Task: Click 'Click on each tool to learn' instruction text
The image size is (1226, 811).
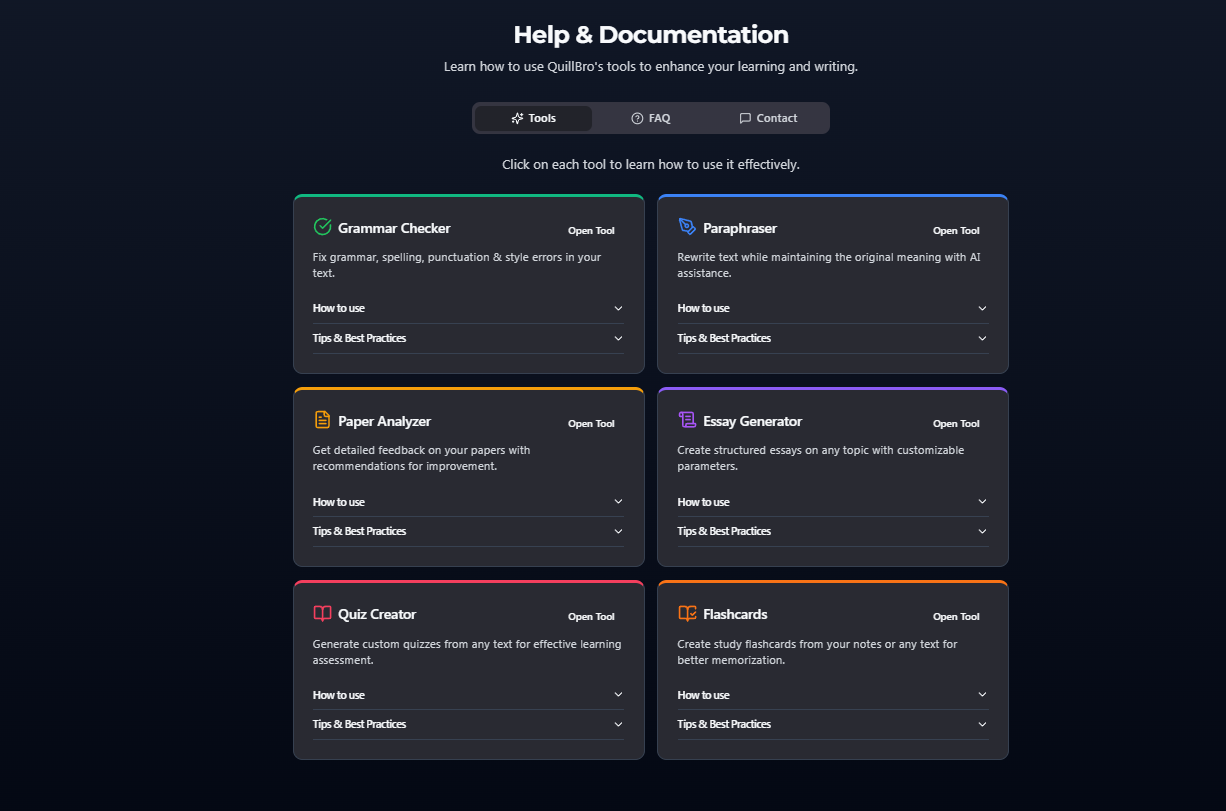Action: tap(651, 164)
